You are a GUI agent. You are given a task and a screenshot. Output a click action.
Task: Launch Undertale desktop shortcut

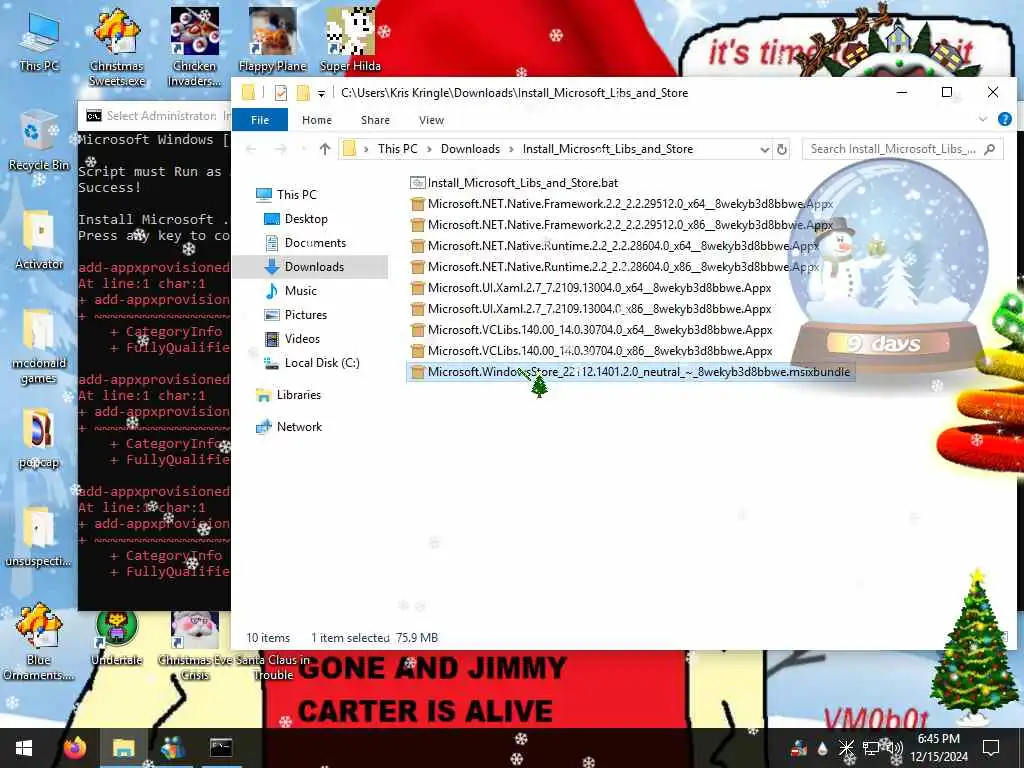116,637
